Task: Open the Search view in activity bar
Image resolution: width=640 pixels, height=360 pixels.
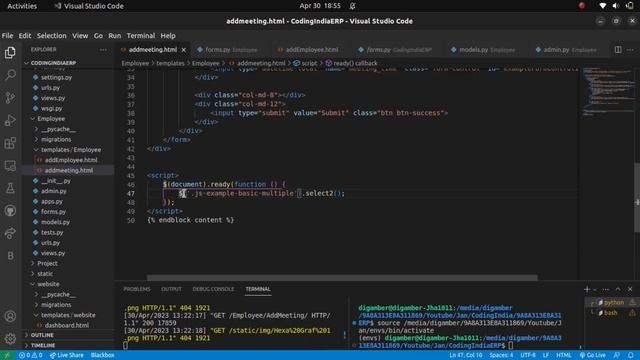Action: coord(10,75)
